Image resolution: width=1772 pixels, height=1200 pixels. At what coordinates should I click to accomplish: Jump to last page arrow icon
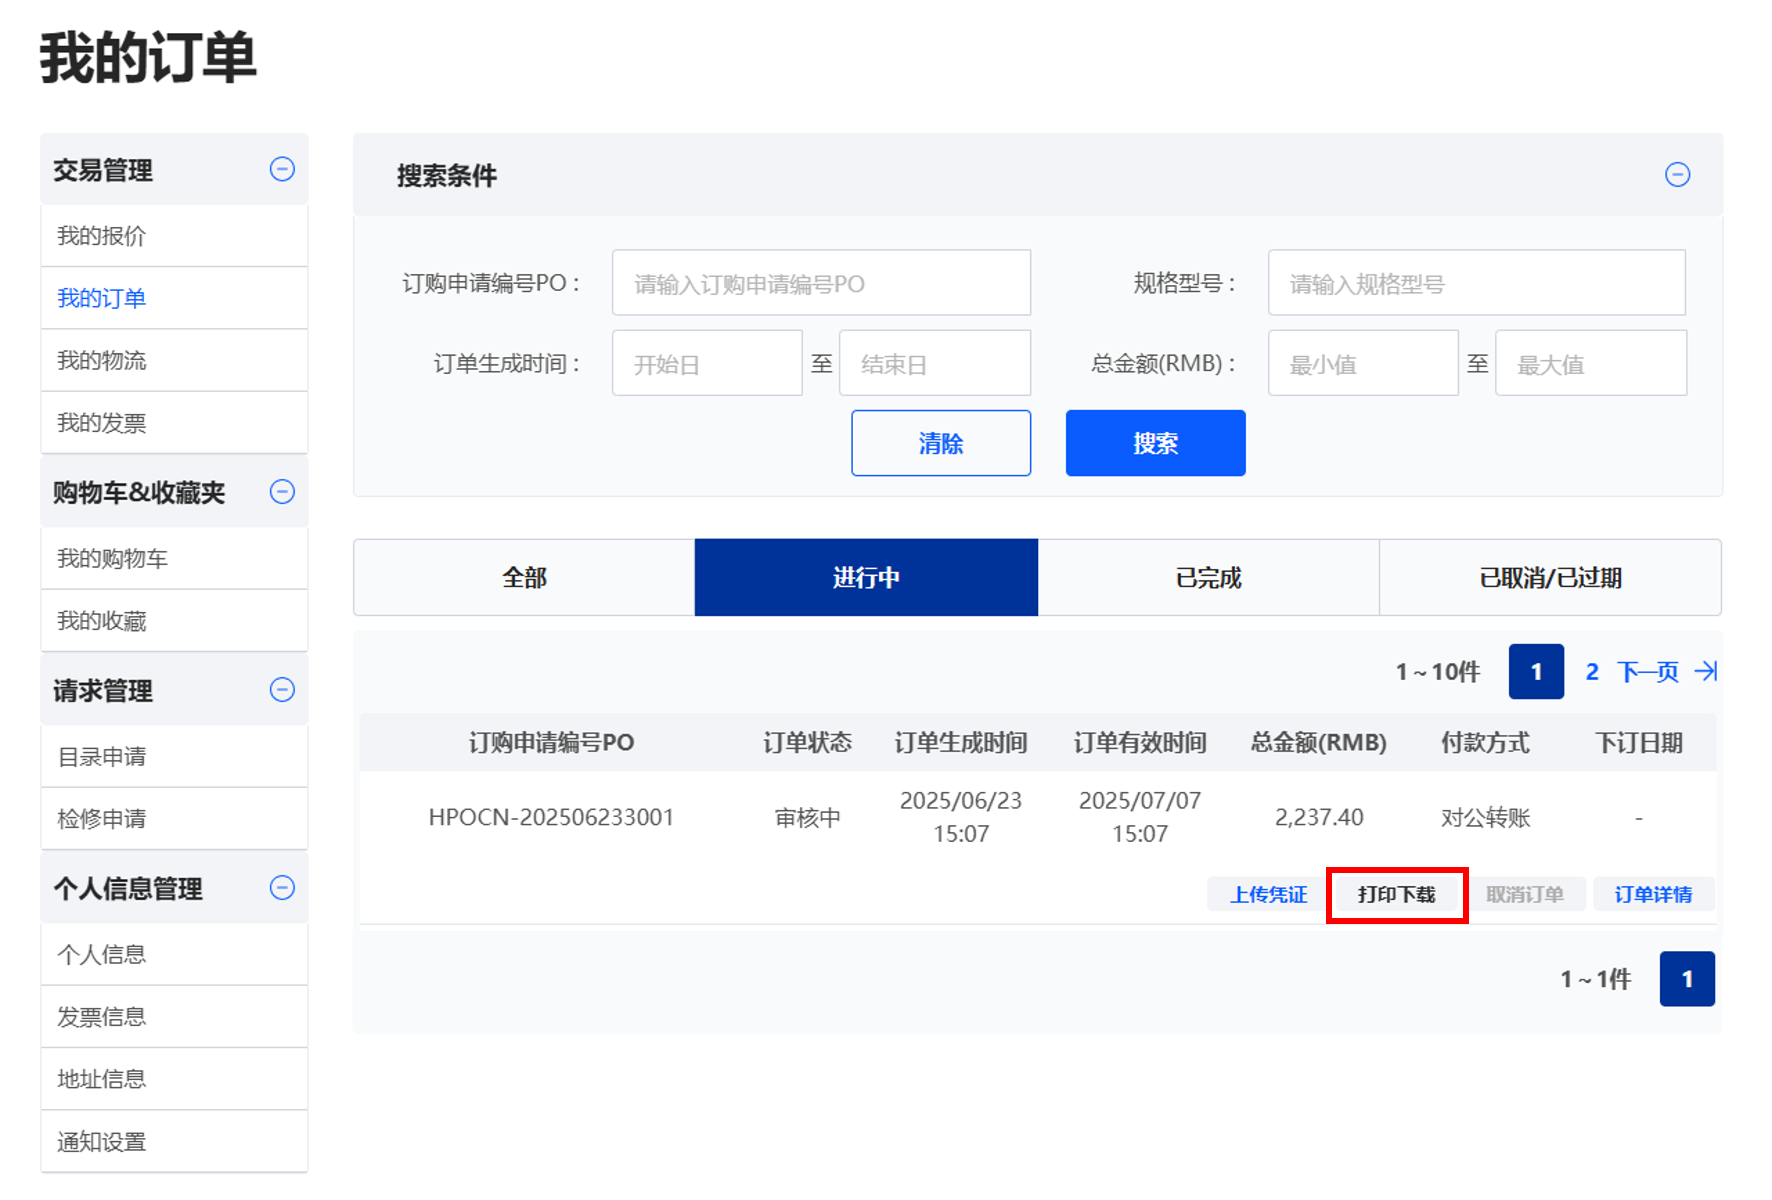click(x=1706, y=671)
